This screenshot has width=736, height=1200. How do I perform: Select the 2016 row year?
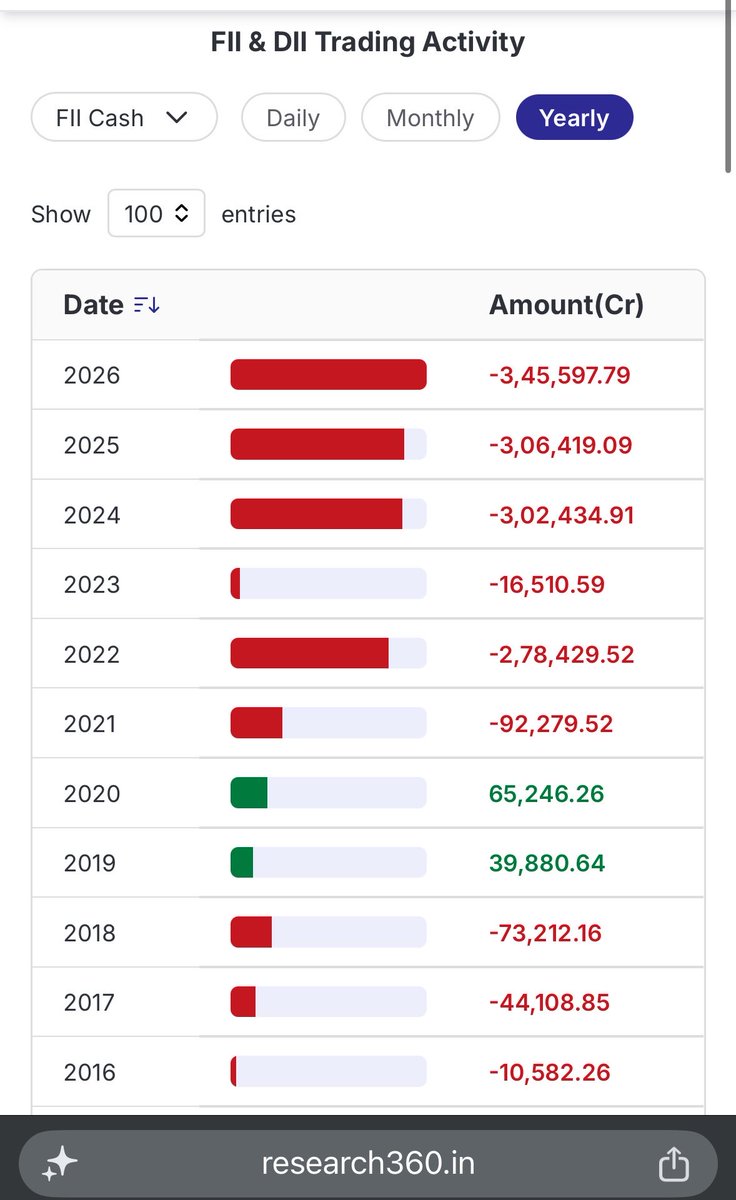(x=90, y=1072)
